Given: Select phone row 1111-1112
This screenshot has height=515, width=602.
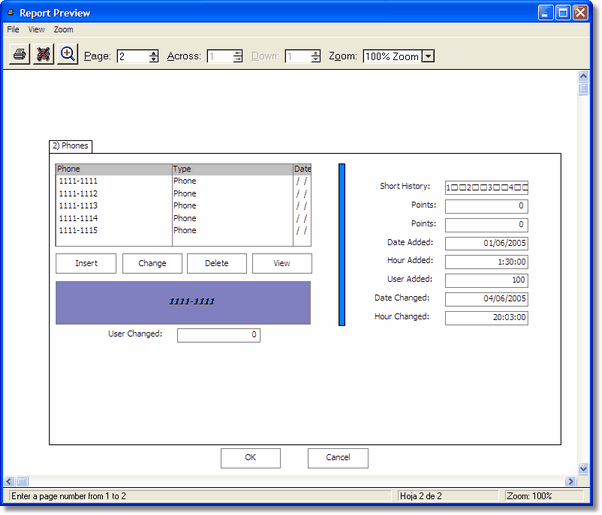Looking at the screenshot, I should click(x=183, y=194).
